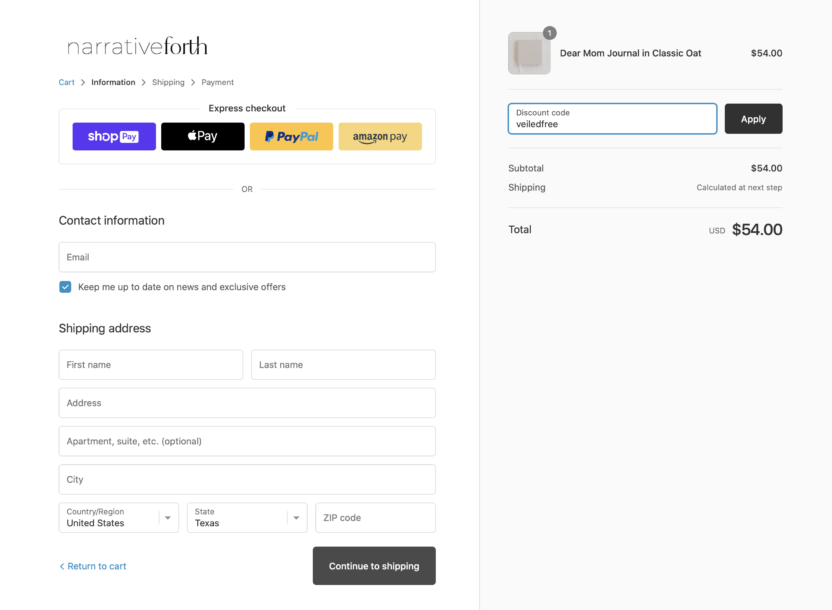Select the Shipping breadcrumb step
The image size is (832, 610).
coord(168,82)
